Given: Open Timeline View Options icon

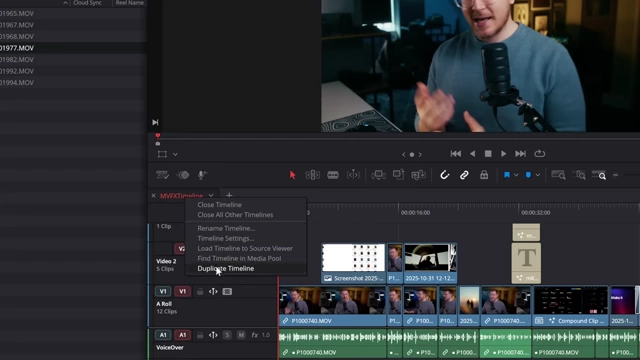Looking at the screenshot, I should (x=162, y=175).
